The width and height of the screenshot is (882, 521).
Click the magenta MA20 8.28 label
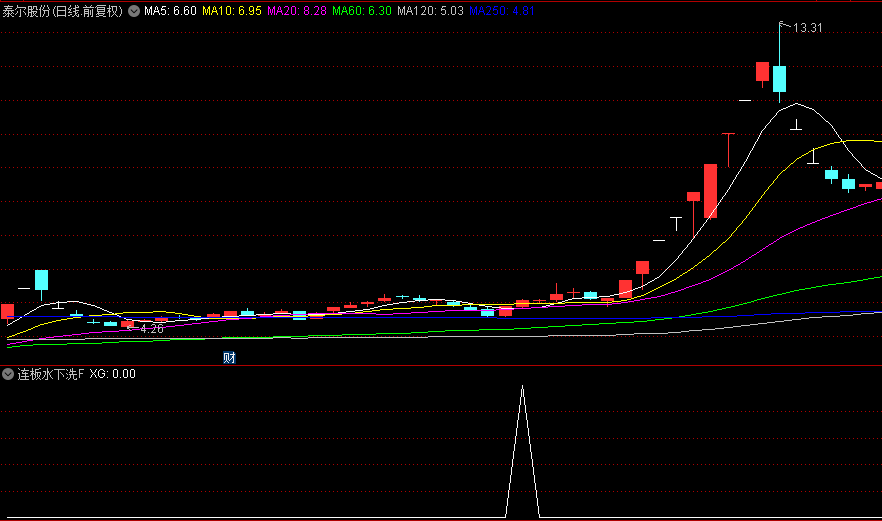pos(297,12)
